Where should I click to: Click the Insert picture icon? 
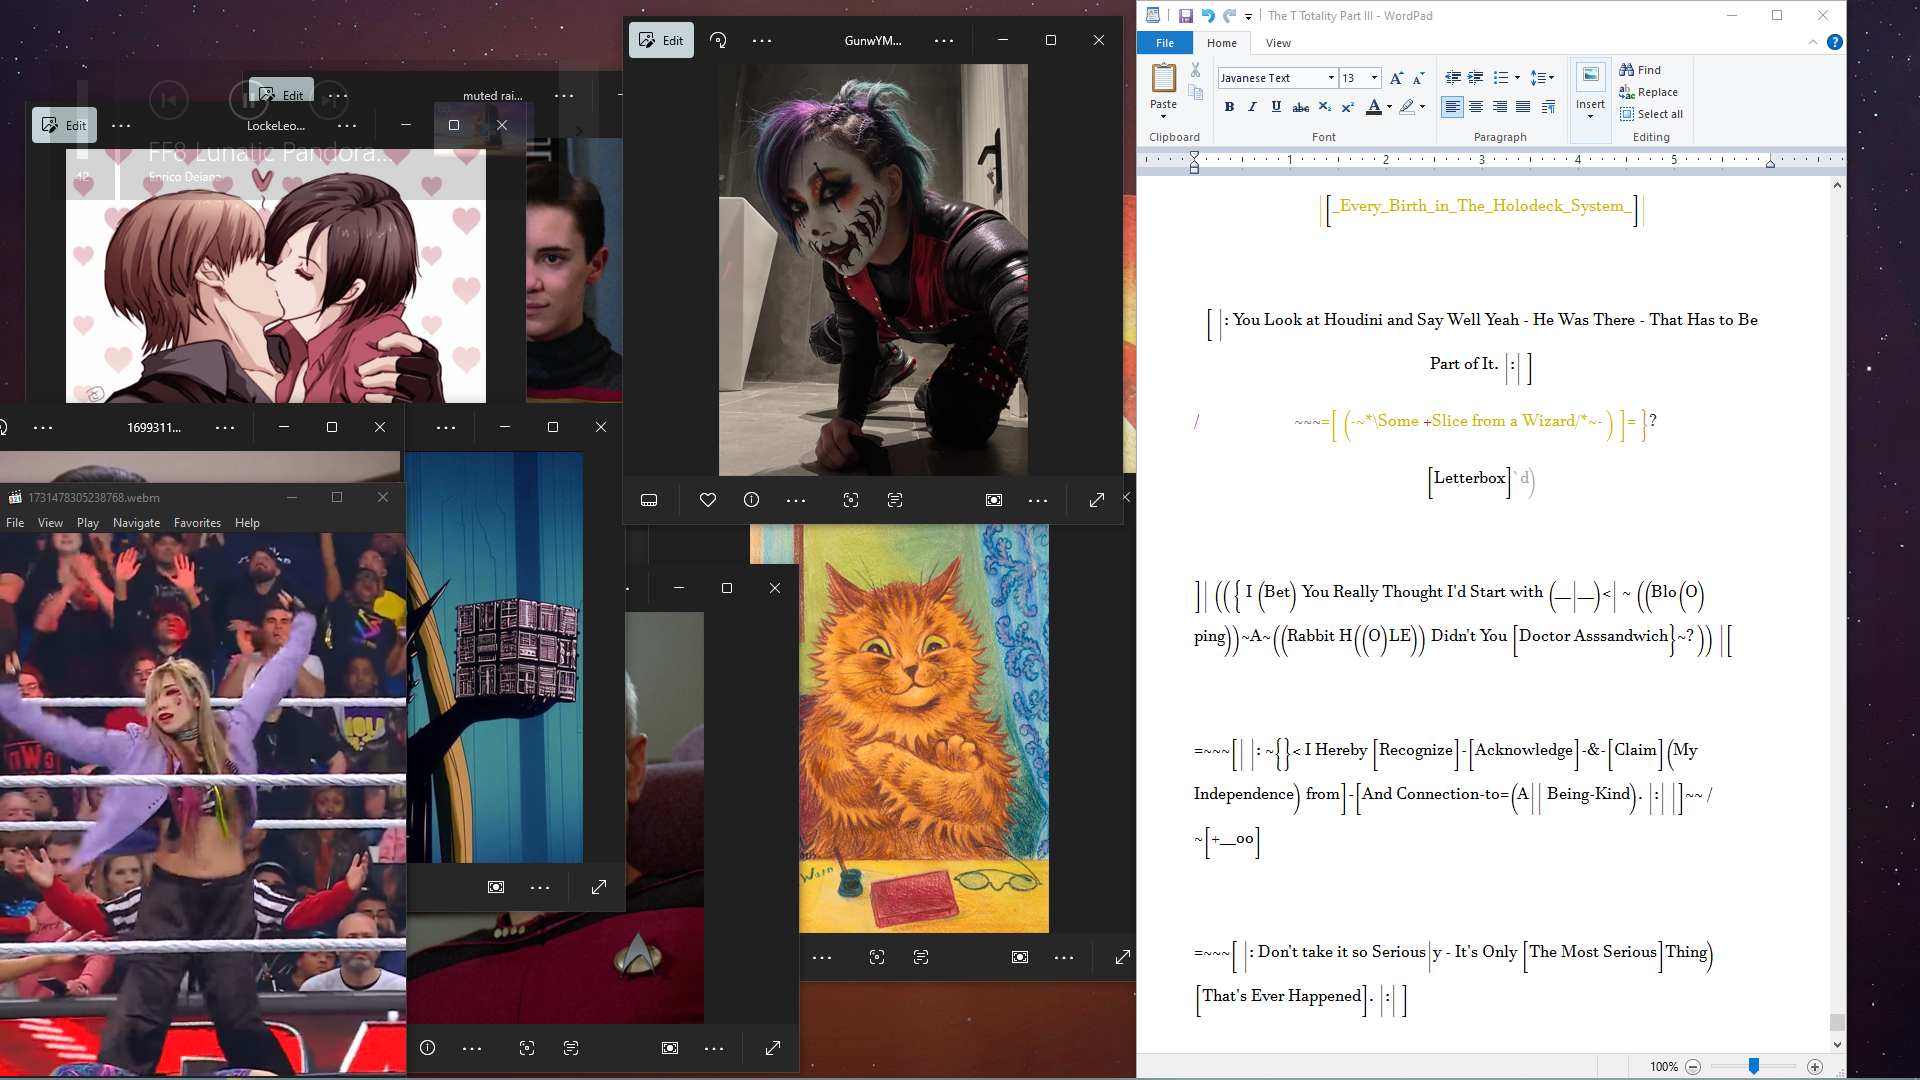[1590, 77]
